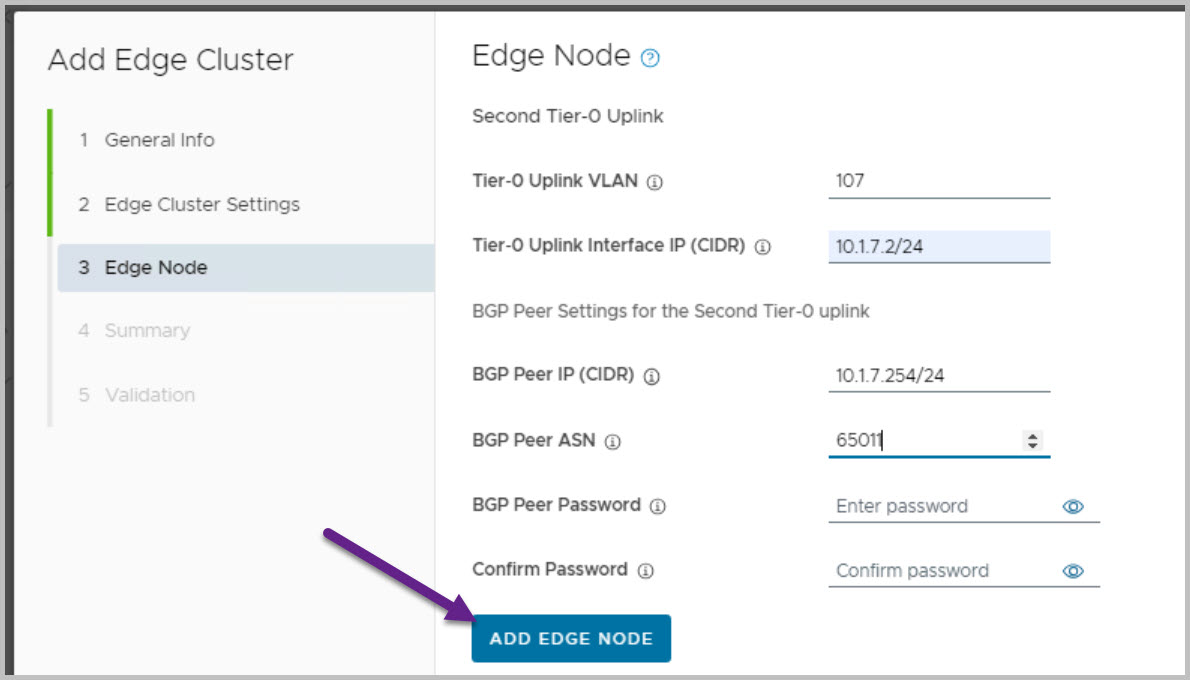This screenshot has height=680, width=1190.
Task: Go to Edge Cluster Settings step
Action: pyautogui.click(x=202, y=204)
